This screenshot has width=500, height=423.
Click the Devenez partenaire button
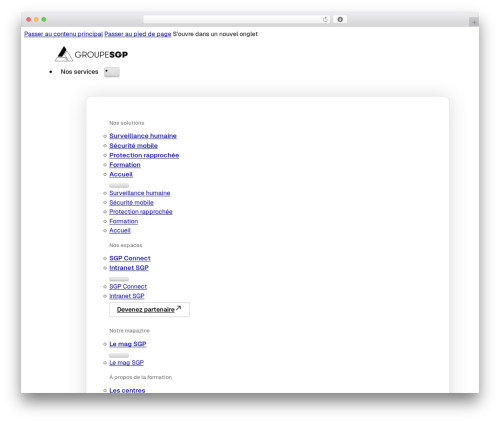point(149,309)
